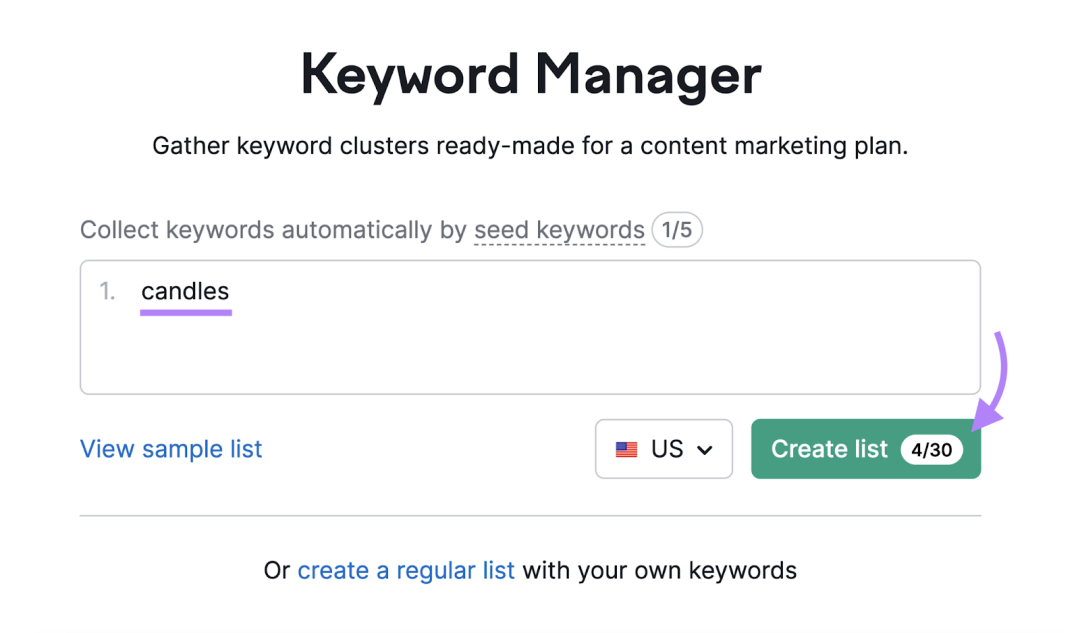
Task: Expand the country selector chevron arrow
Action: (704, 450)
